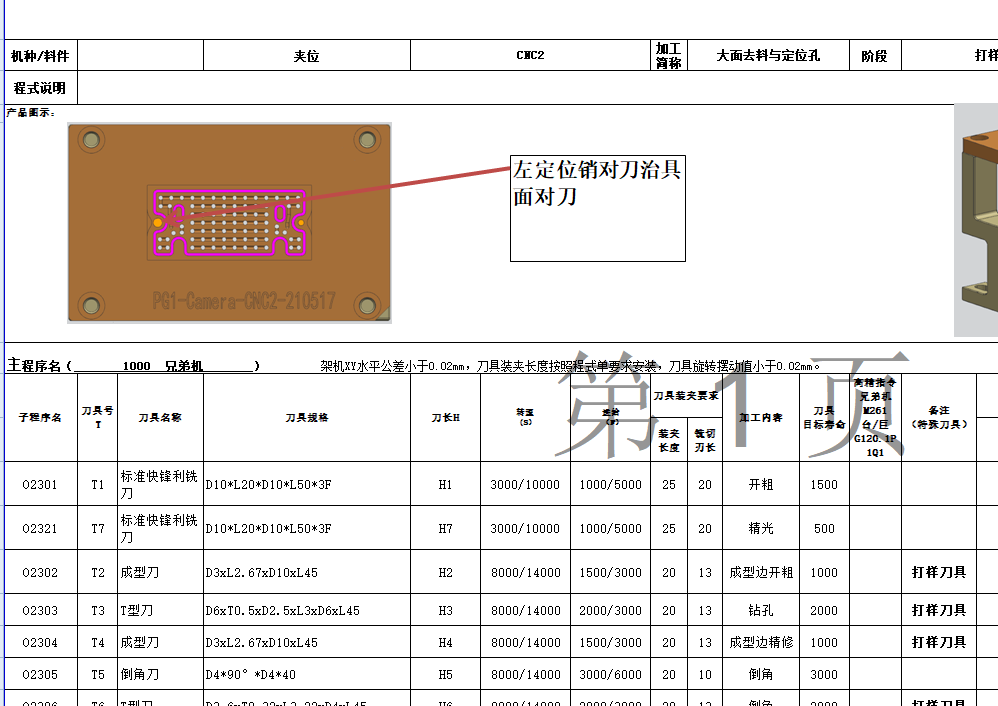Select the 钻孔 machining content cell
Screen dimensions: 998x706
click(761, 610)
